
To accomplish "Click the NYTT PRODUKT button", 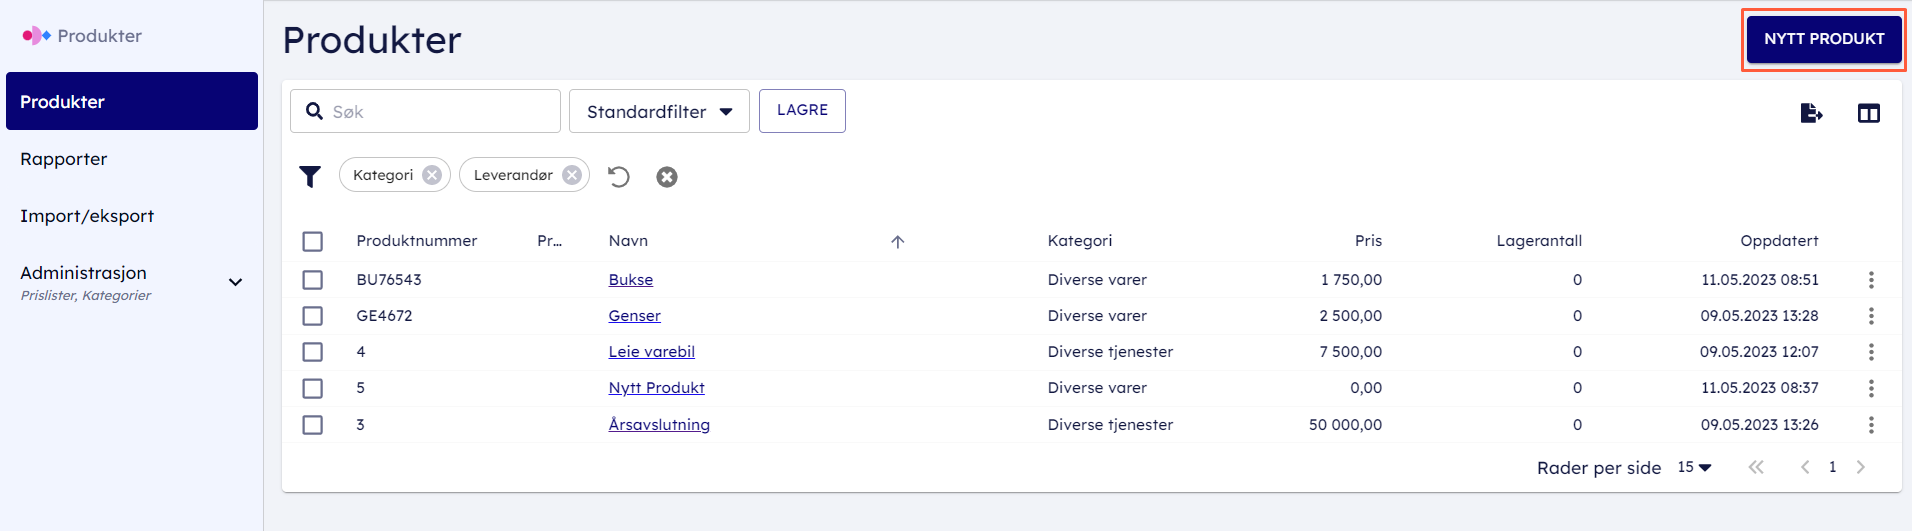I will pos(1824,39).
